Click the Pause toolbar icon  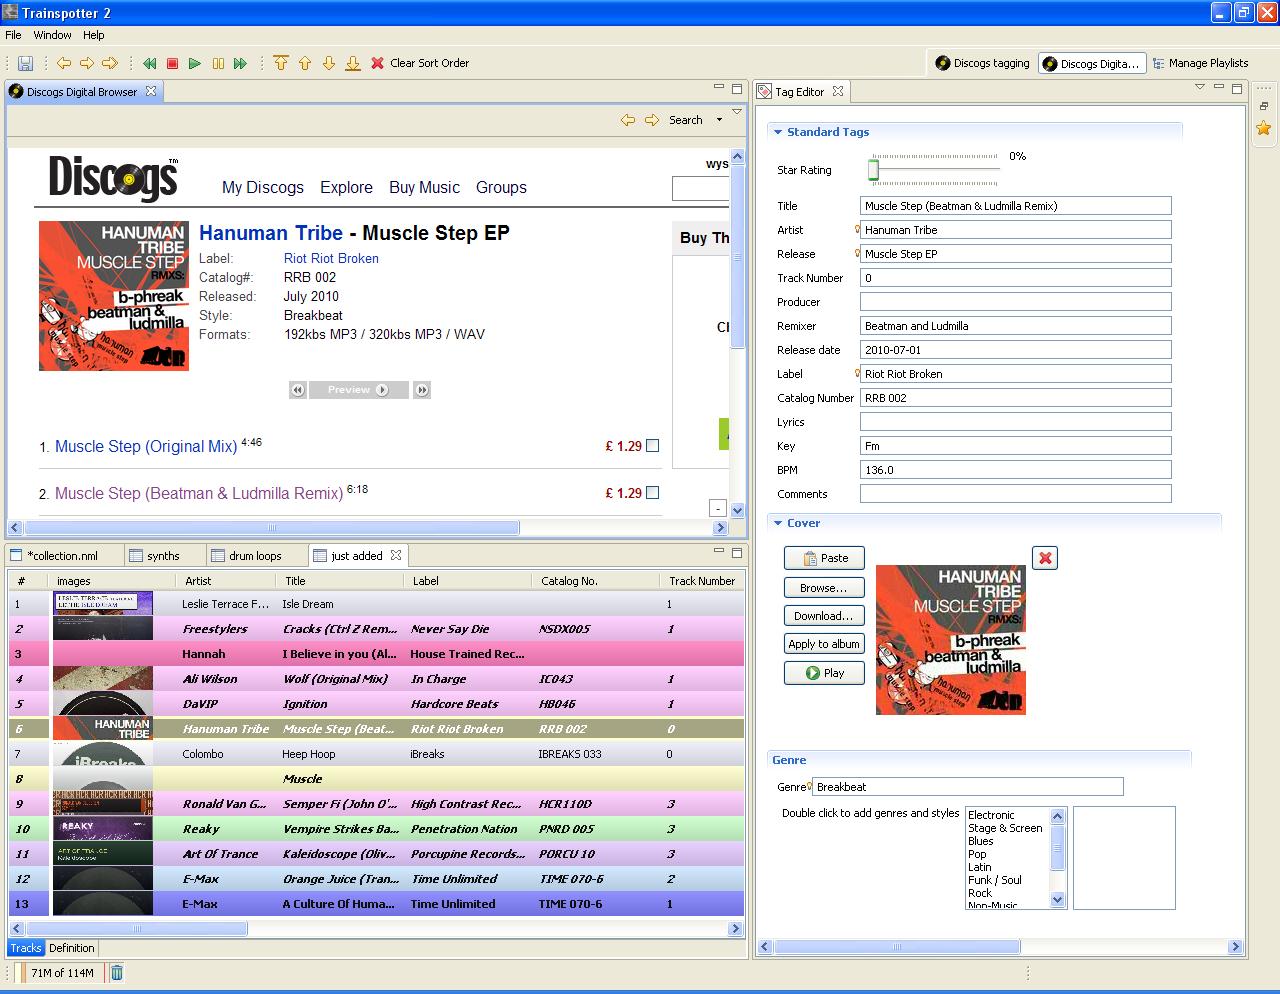click(218, 63)
